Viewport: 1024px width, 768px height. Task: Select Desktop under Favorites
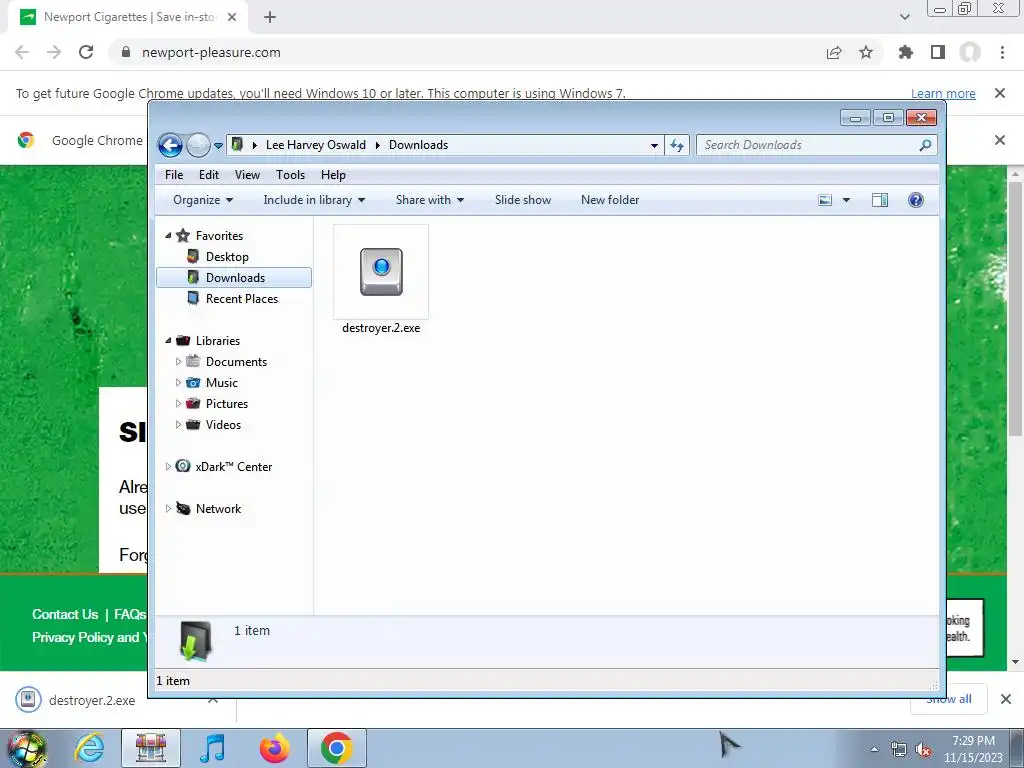pos(227,257)
